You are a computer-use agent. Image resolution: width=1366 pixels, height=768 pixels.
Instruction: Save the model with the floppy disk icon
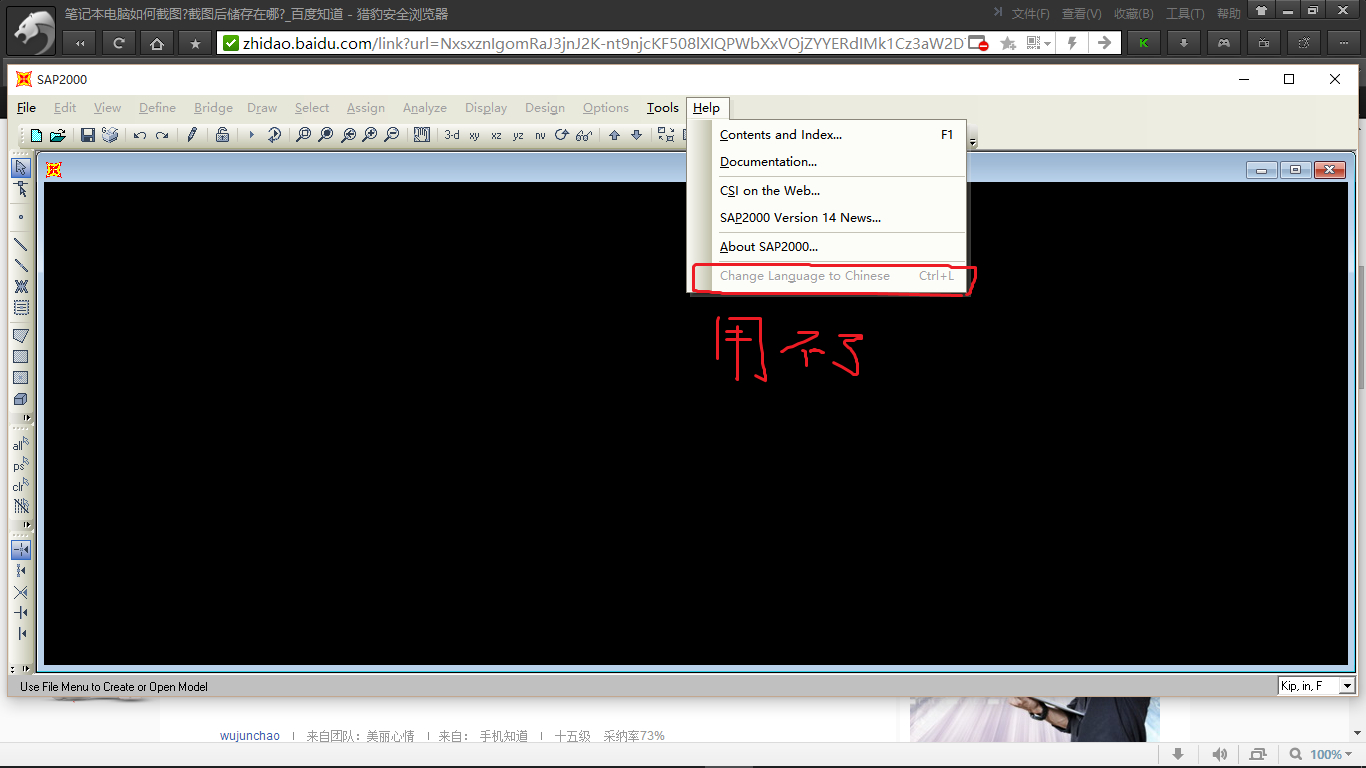(x=87, y=135)
